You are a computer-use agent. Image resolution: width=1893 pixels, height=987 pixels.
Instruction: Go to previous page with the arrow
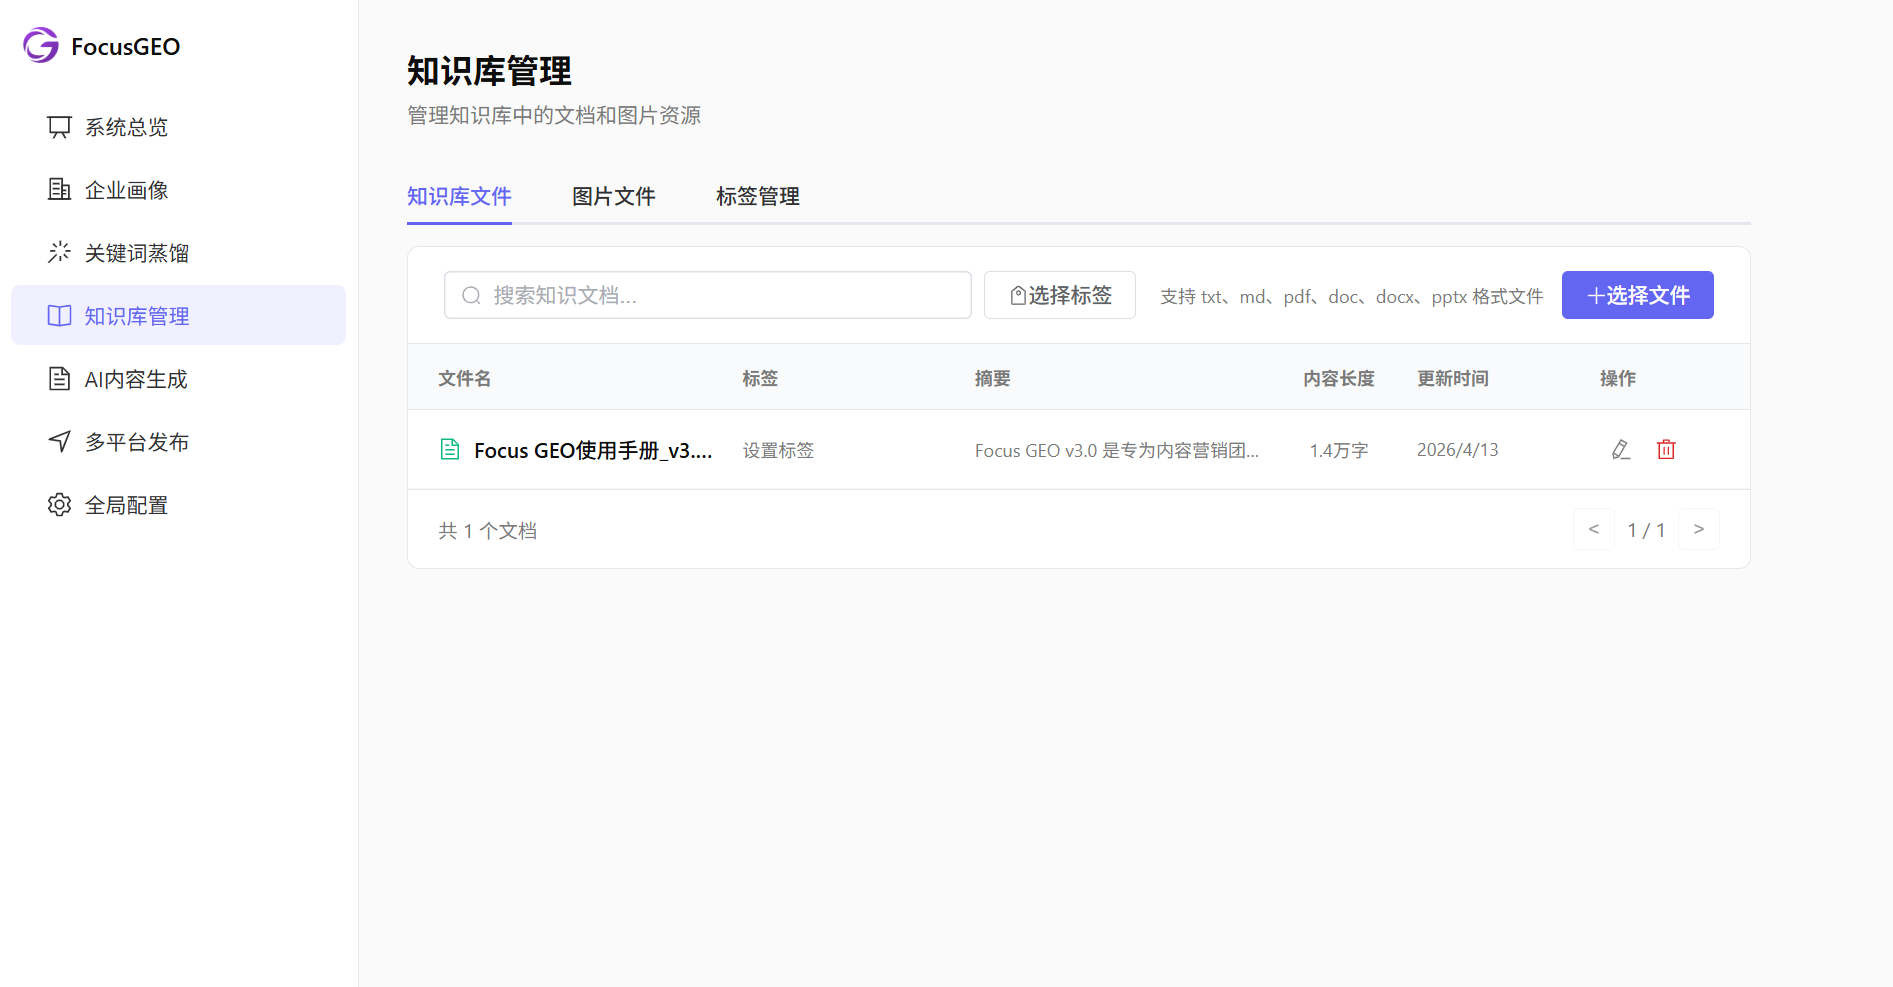[x=1593, y=529]
